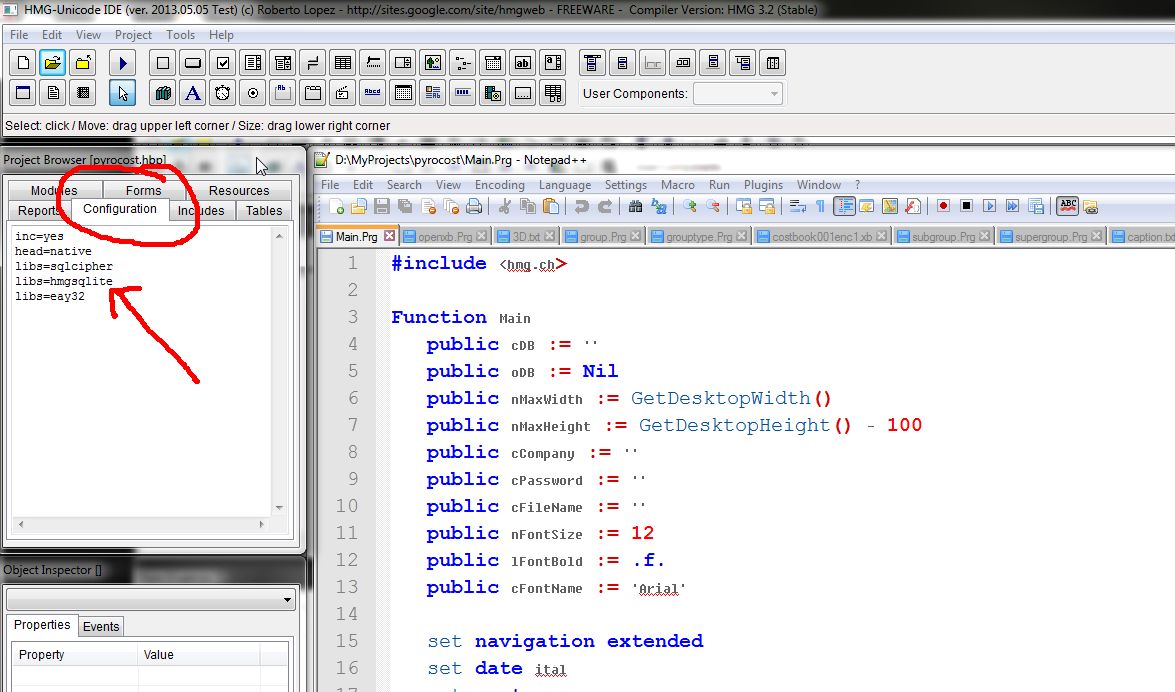
Task: Open the group.Prg file tab
Action: 602,237
